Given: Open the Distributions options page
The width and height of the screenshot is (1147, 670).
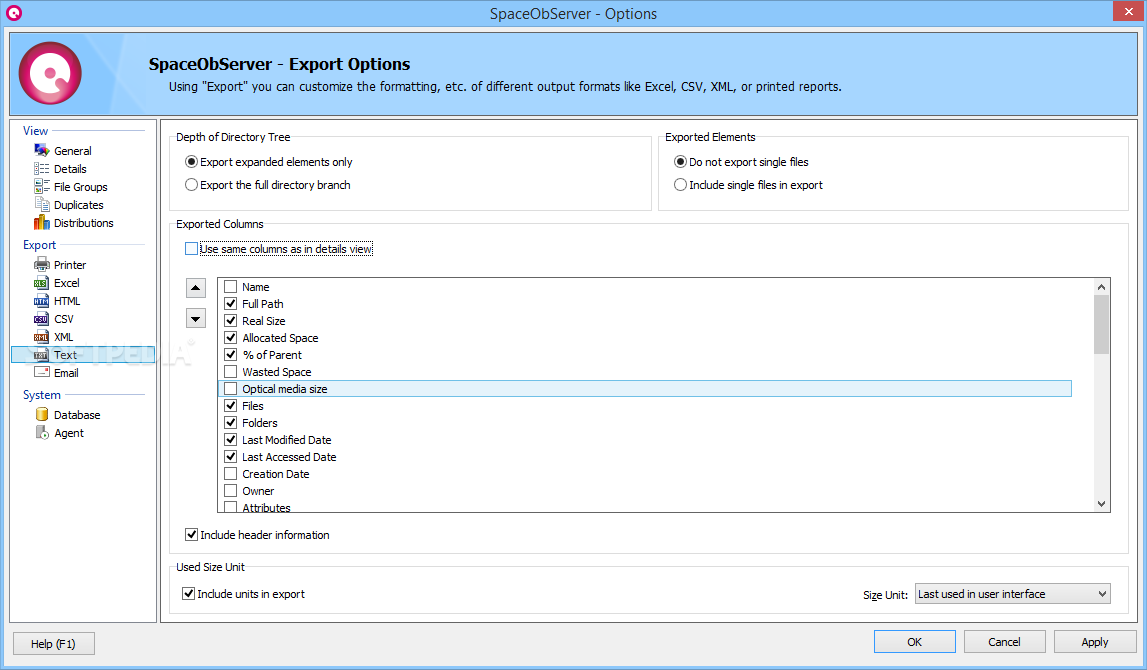Looking at the screenshot, I should (83, 223).
